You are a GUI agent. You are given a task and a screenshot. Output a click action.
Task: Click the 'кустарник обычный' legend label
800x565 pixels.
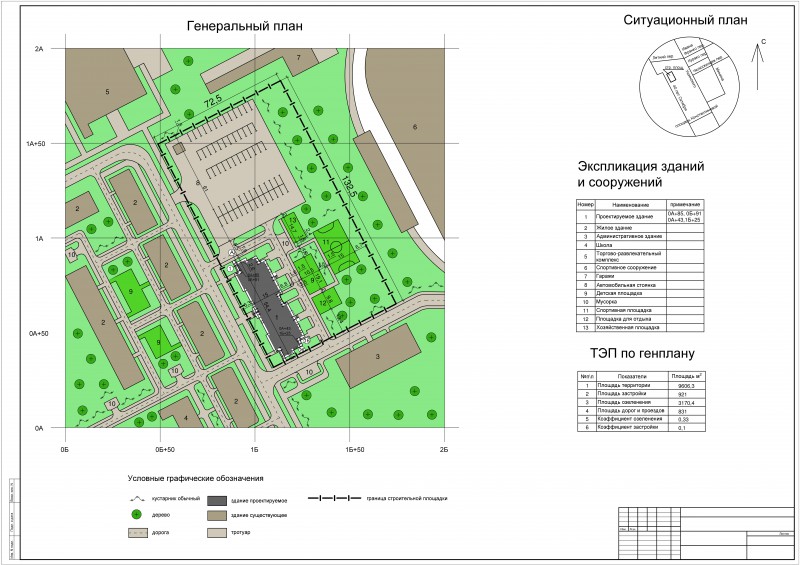176,499
